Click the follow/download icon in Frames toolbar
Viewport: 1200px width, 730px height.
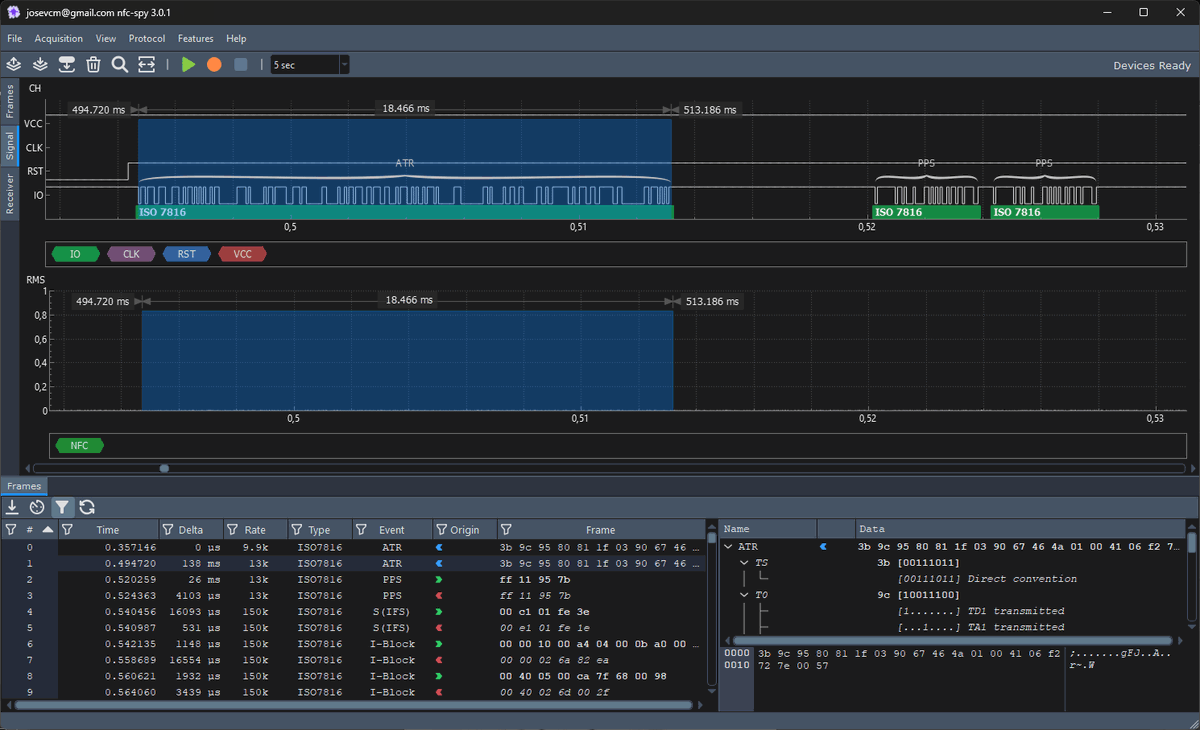[x=13, y=507]
